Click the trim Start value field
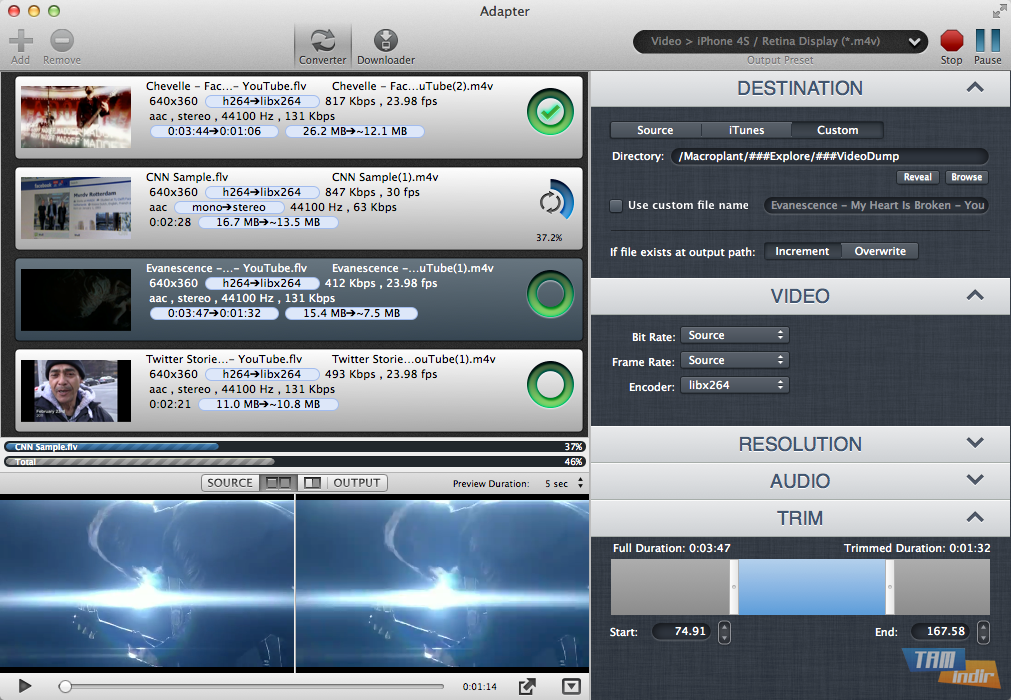Screen dimensions: 1011x700 click(682, 632)
